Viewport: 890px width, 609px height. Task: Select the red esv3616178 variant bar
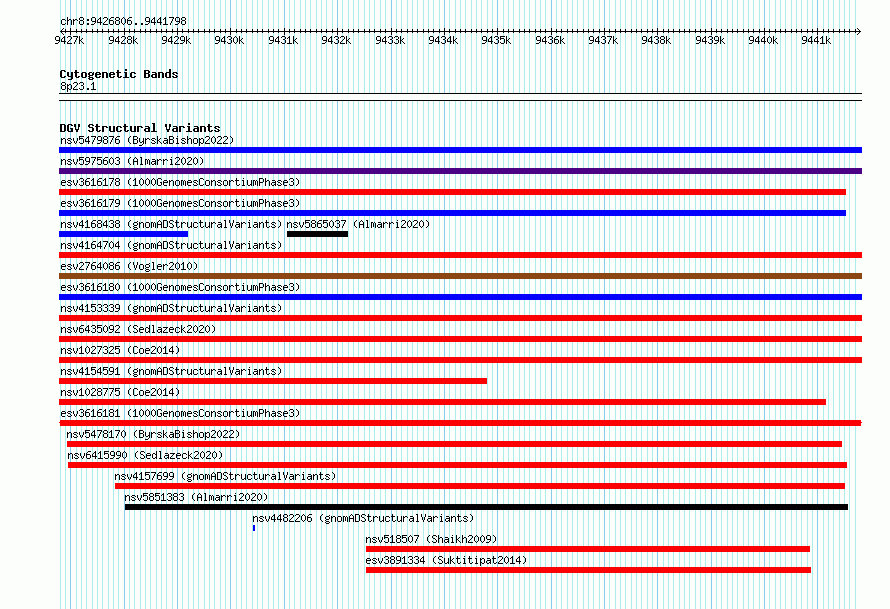click(x=452, y=192)
